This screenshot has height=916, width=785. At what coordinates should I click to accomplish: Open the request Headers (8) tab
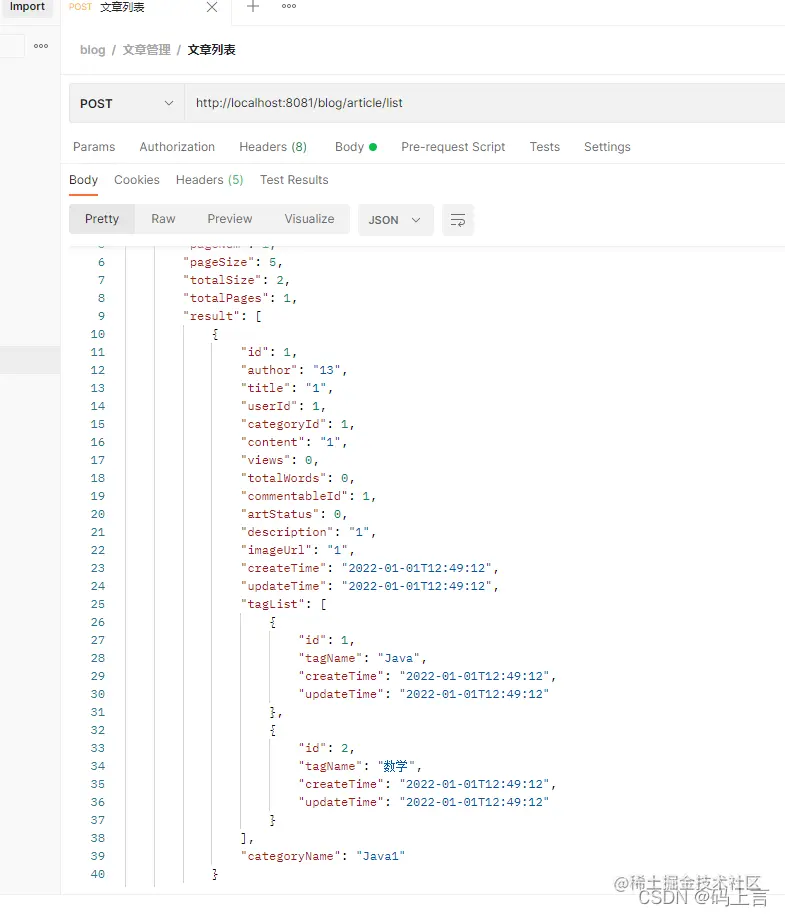pyautogui.click(x=273, y=147)
